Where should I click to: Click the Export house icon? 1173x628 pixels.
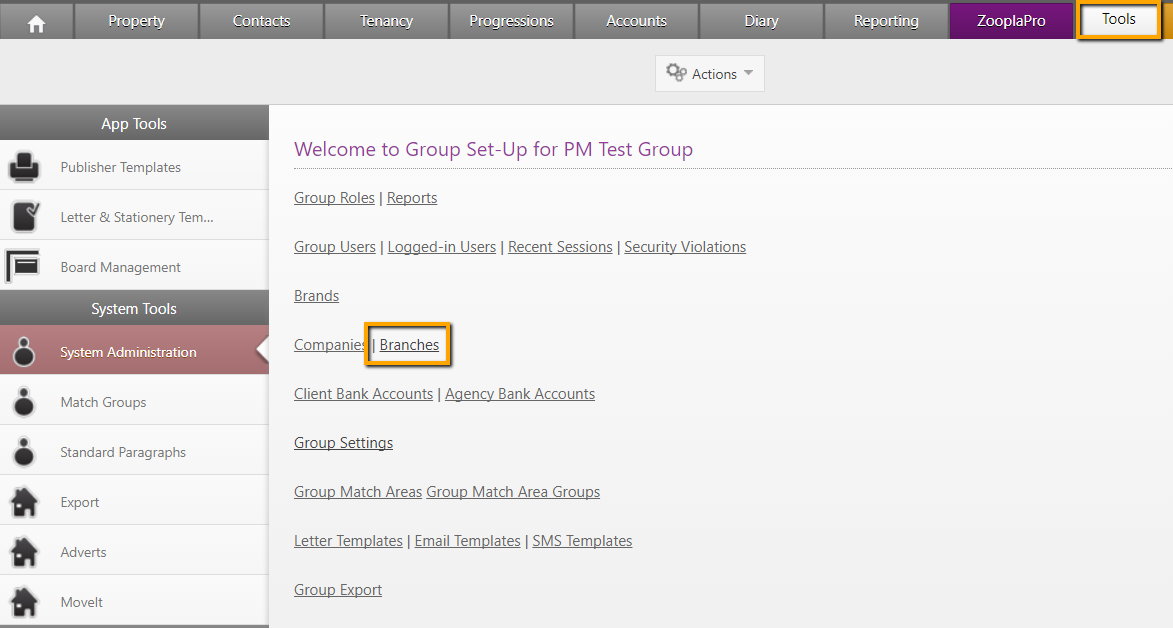pos(24,502)
